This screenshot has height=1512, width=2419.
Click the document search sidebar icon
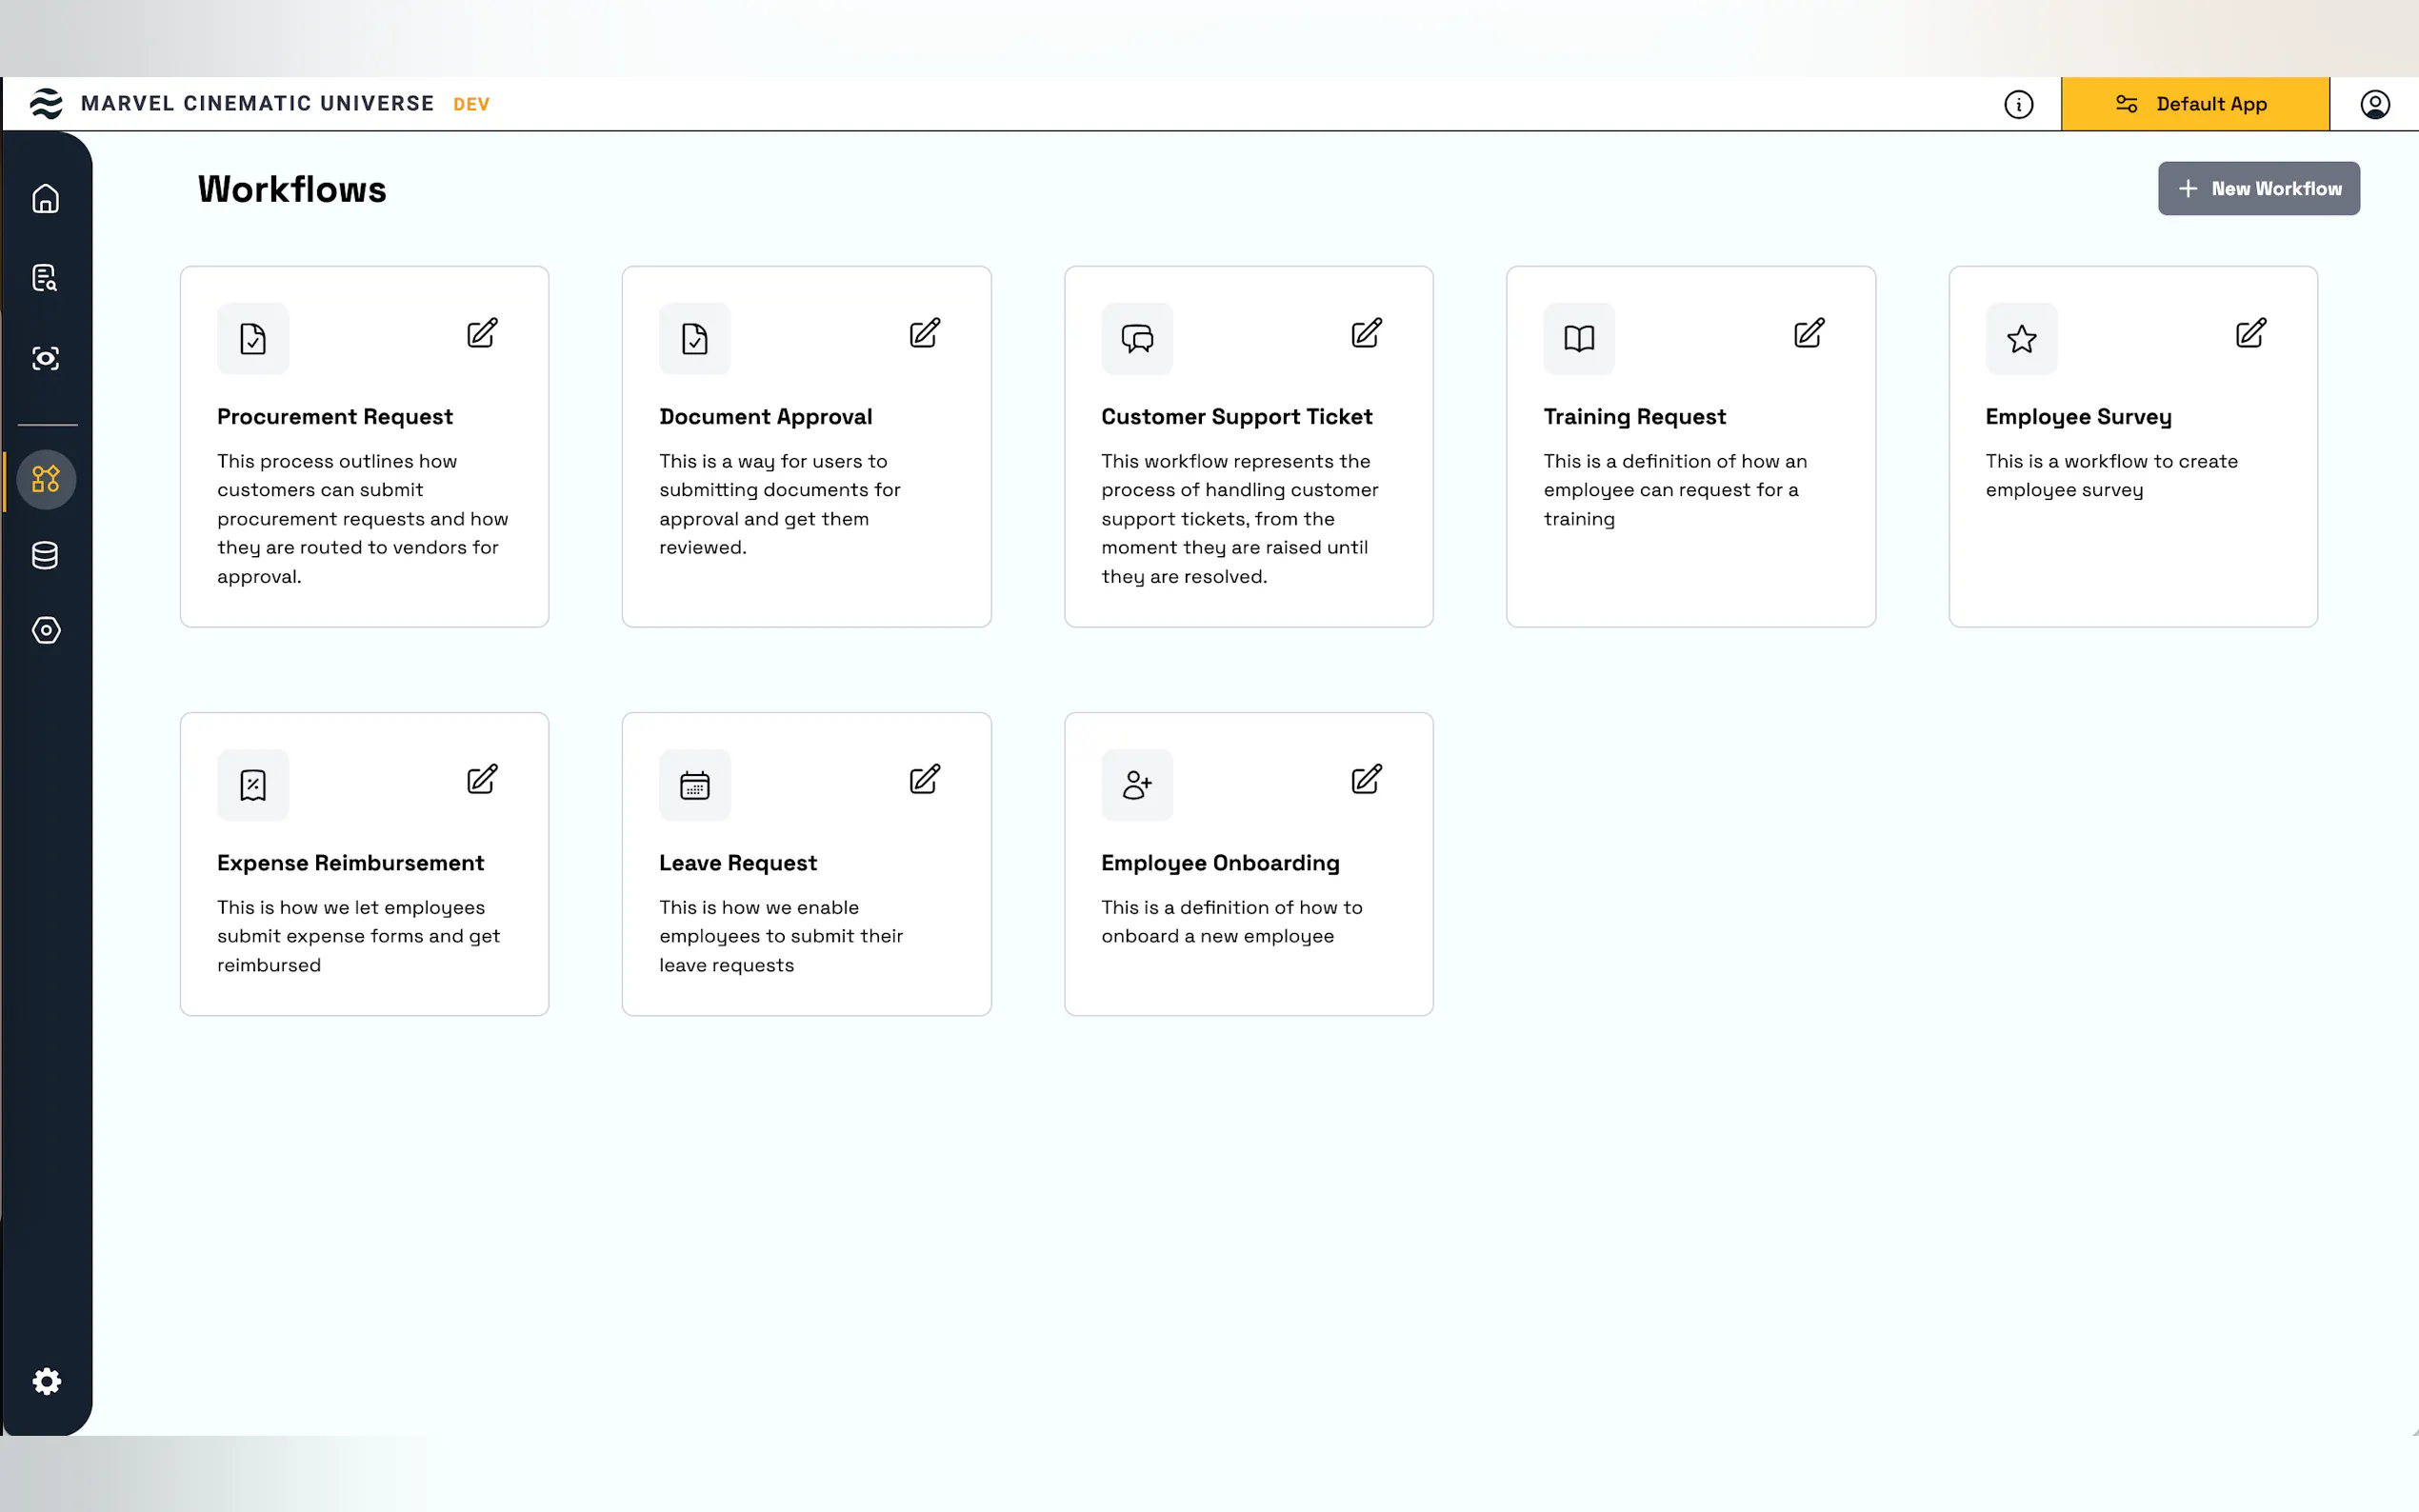(x=46, y=278)
